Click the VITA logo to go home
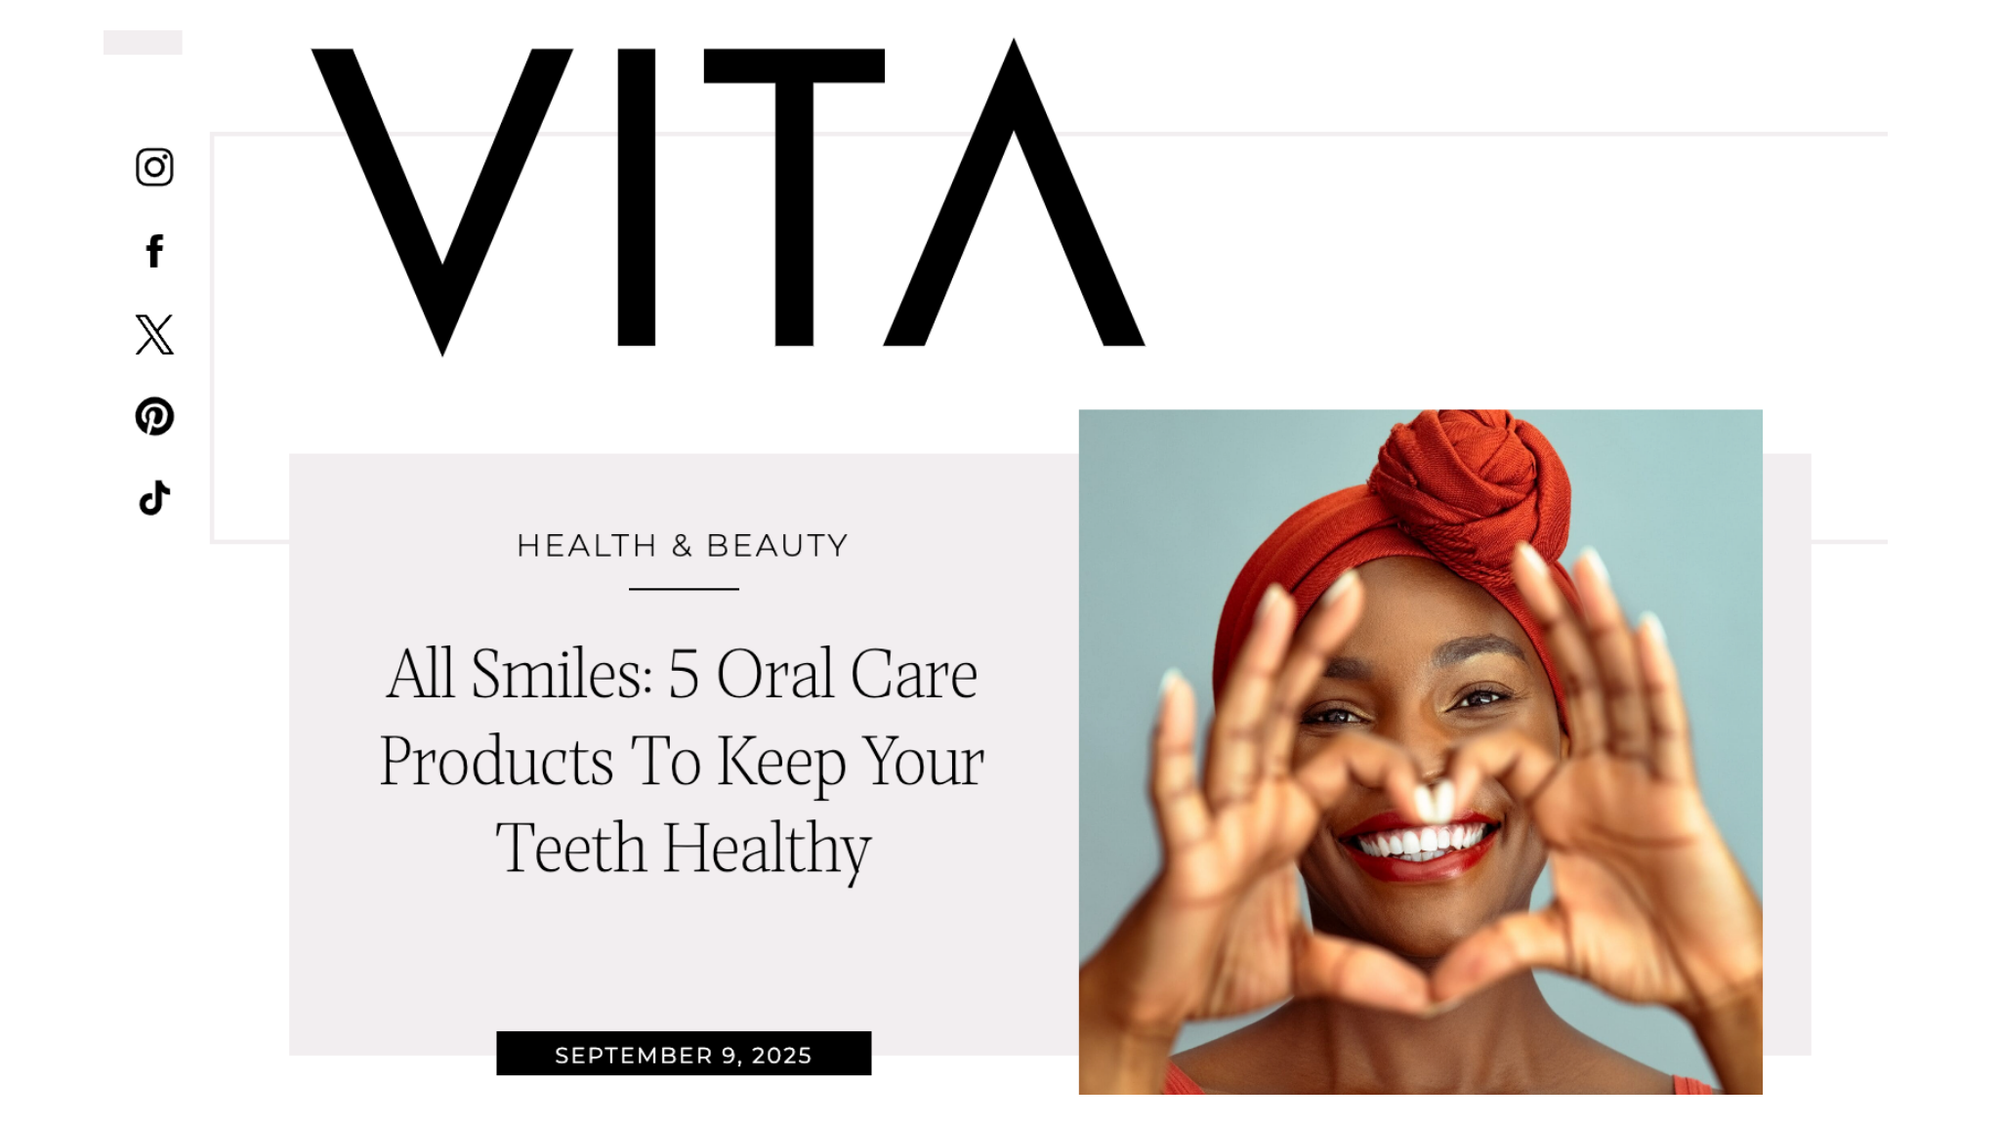Image resolution: width=2000 pixels, height=1125 pixels. (728, 197)
